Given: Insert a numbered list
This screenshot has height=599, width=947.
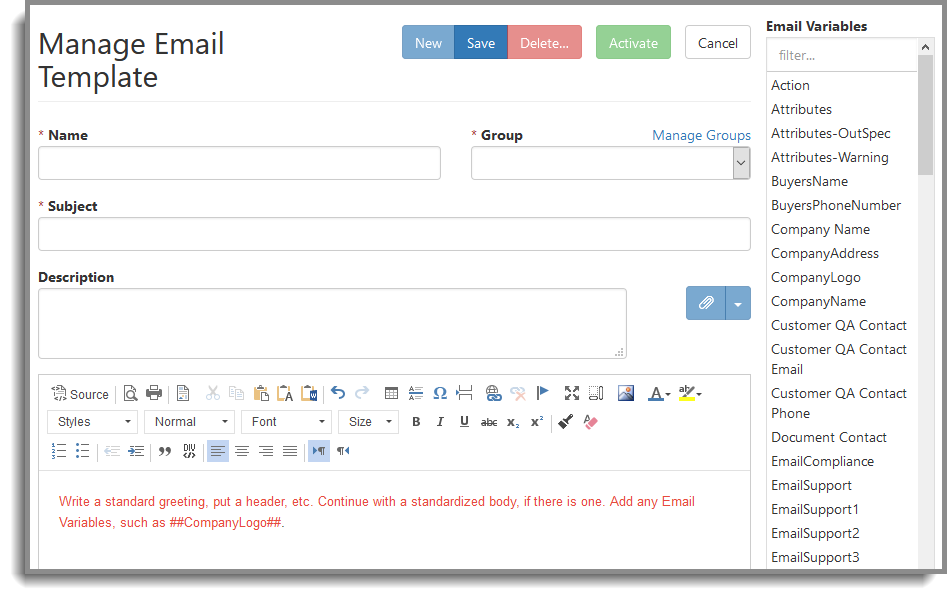Looking at the screenshot, I should click(59, 450).
